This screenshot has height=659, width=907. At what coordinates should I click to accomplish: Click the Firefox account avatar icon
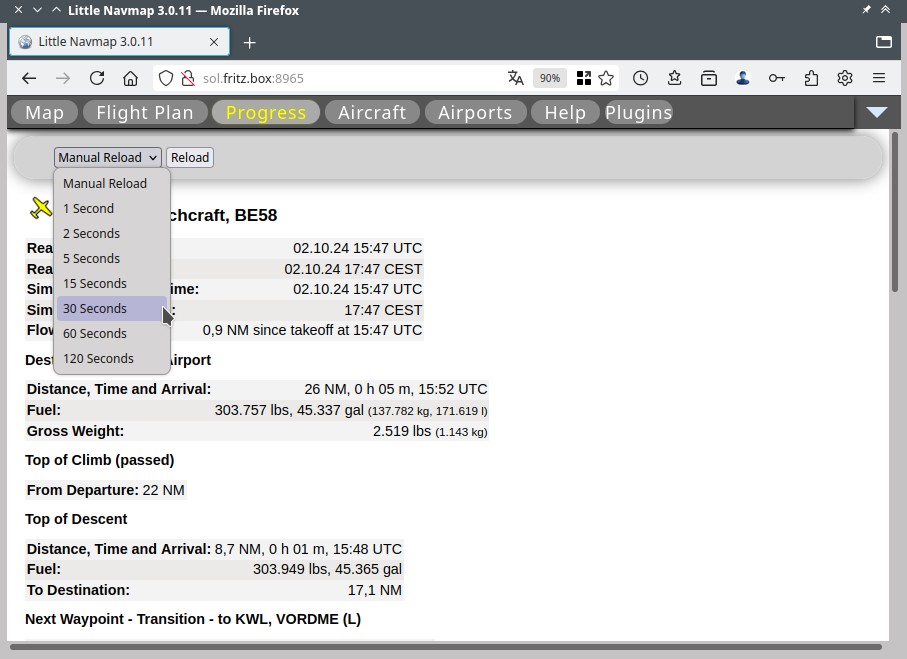[743, 78]
